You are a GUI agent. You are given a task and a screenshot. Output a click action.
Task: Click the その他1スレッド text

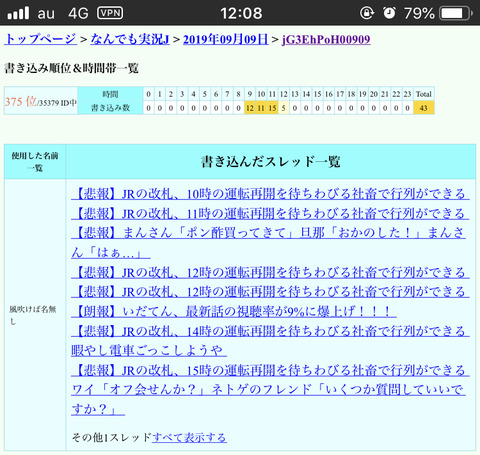pyautogui.click(x=112, y=437)
